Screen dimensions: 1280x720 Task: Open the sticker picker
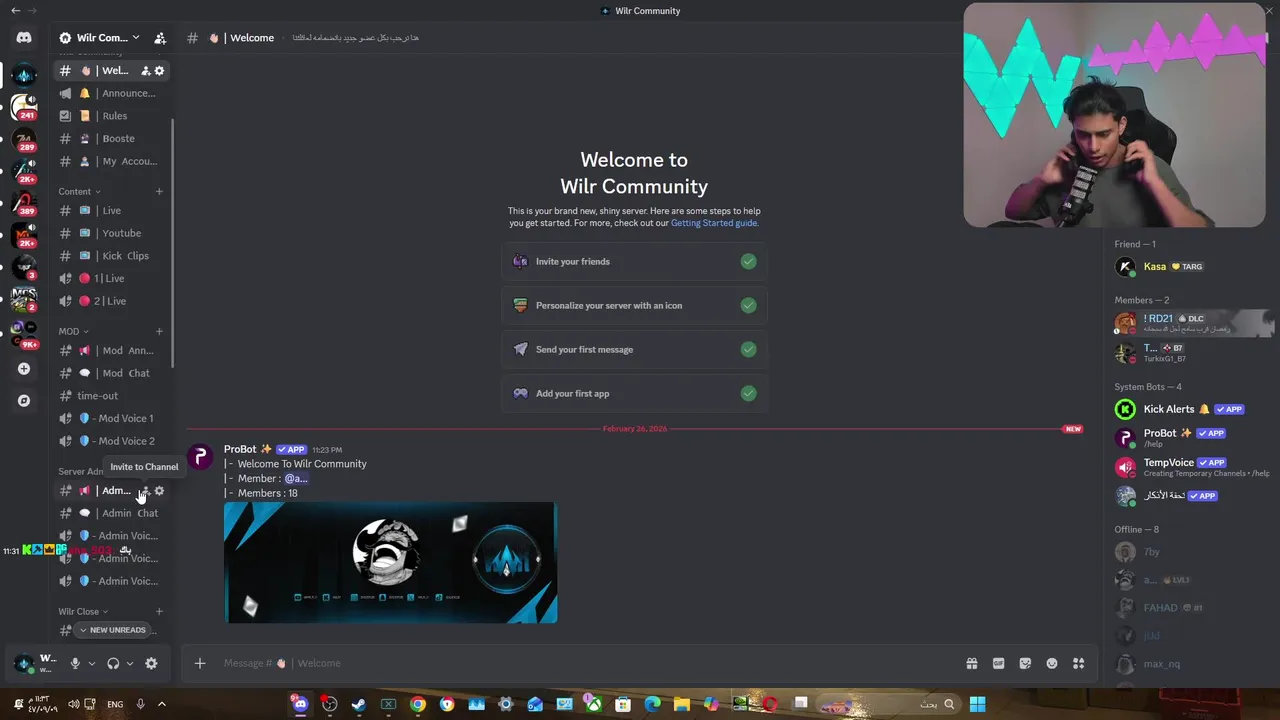coord(1025,663)
